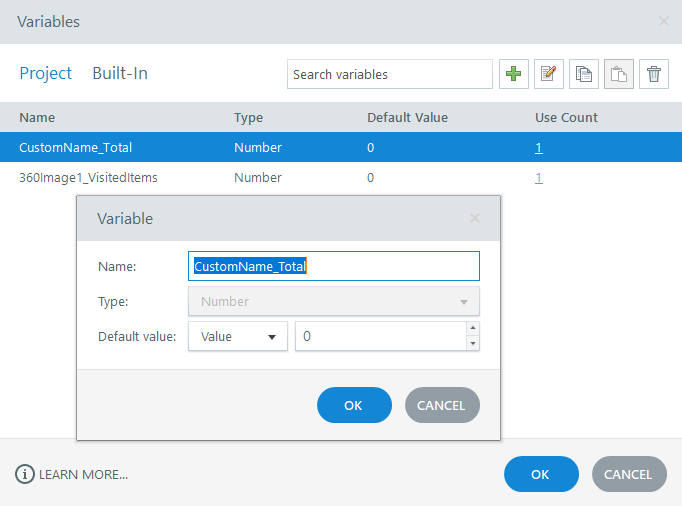Viewport: 682px width, 506px height.
Task: Select the Project tab
Action: (46, 73)
